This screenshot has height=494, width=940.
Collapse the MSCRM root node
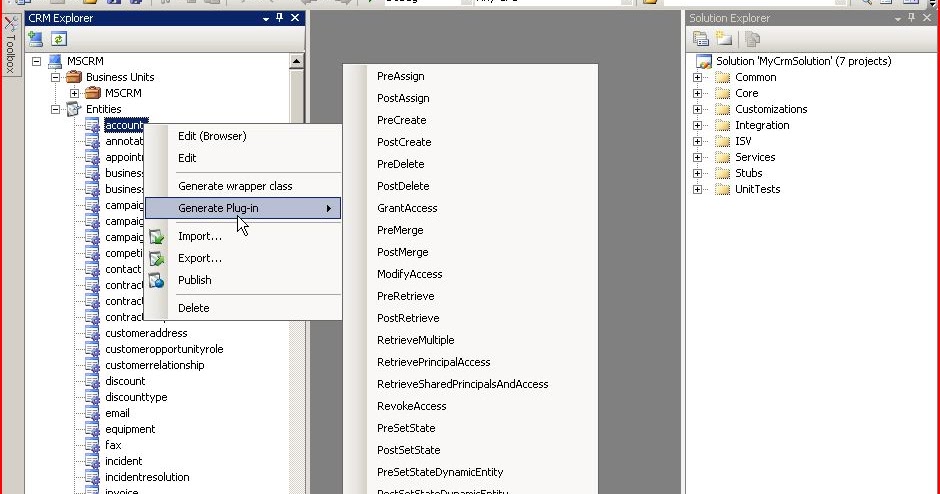[37, 61]
